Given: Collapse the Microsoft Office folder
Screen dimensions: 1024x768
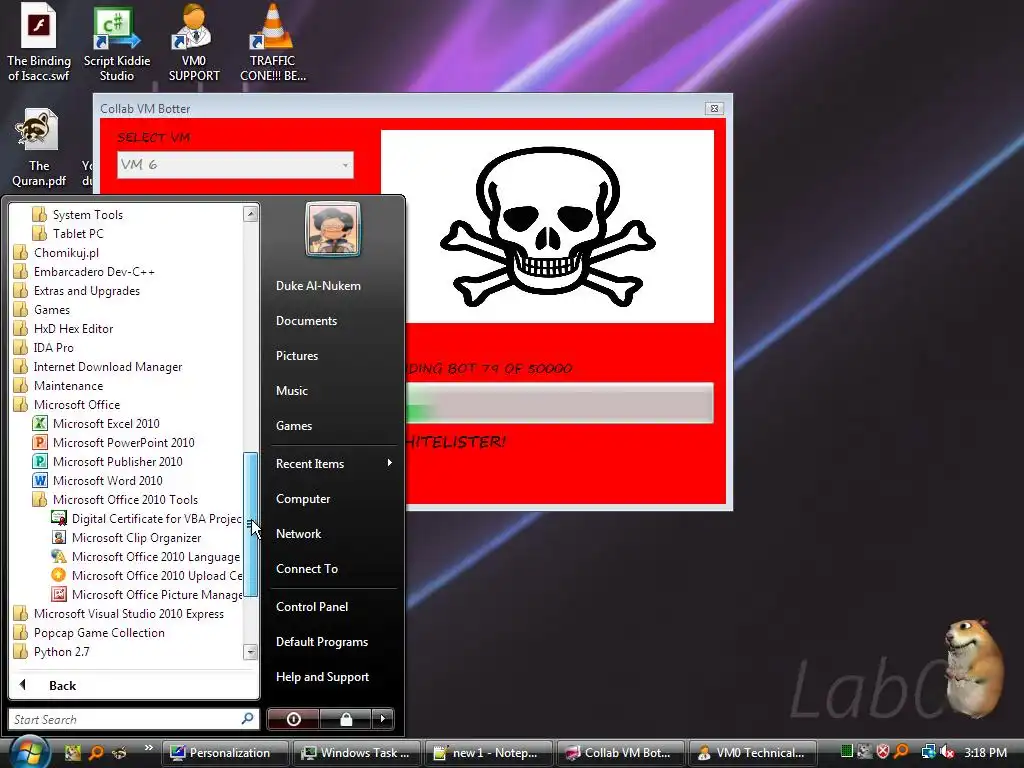Looking at the screenshot, I should tap(67, 405).
